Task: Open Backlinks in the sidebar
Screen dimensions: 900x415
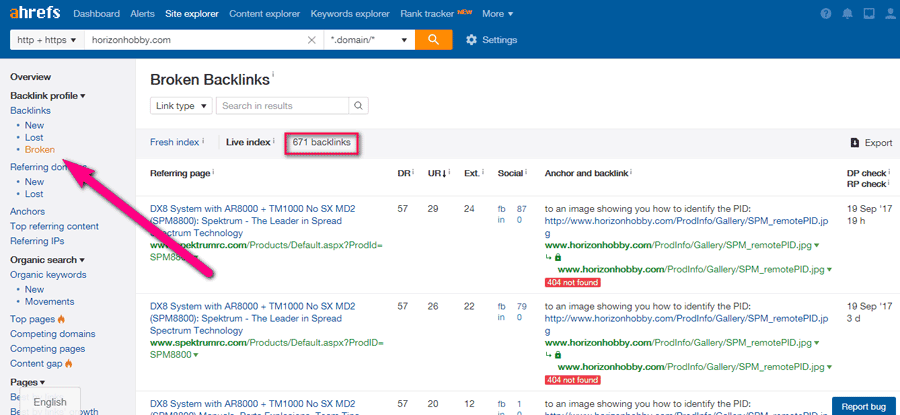Action: click(30, 110)
